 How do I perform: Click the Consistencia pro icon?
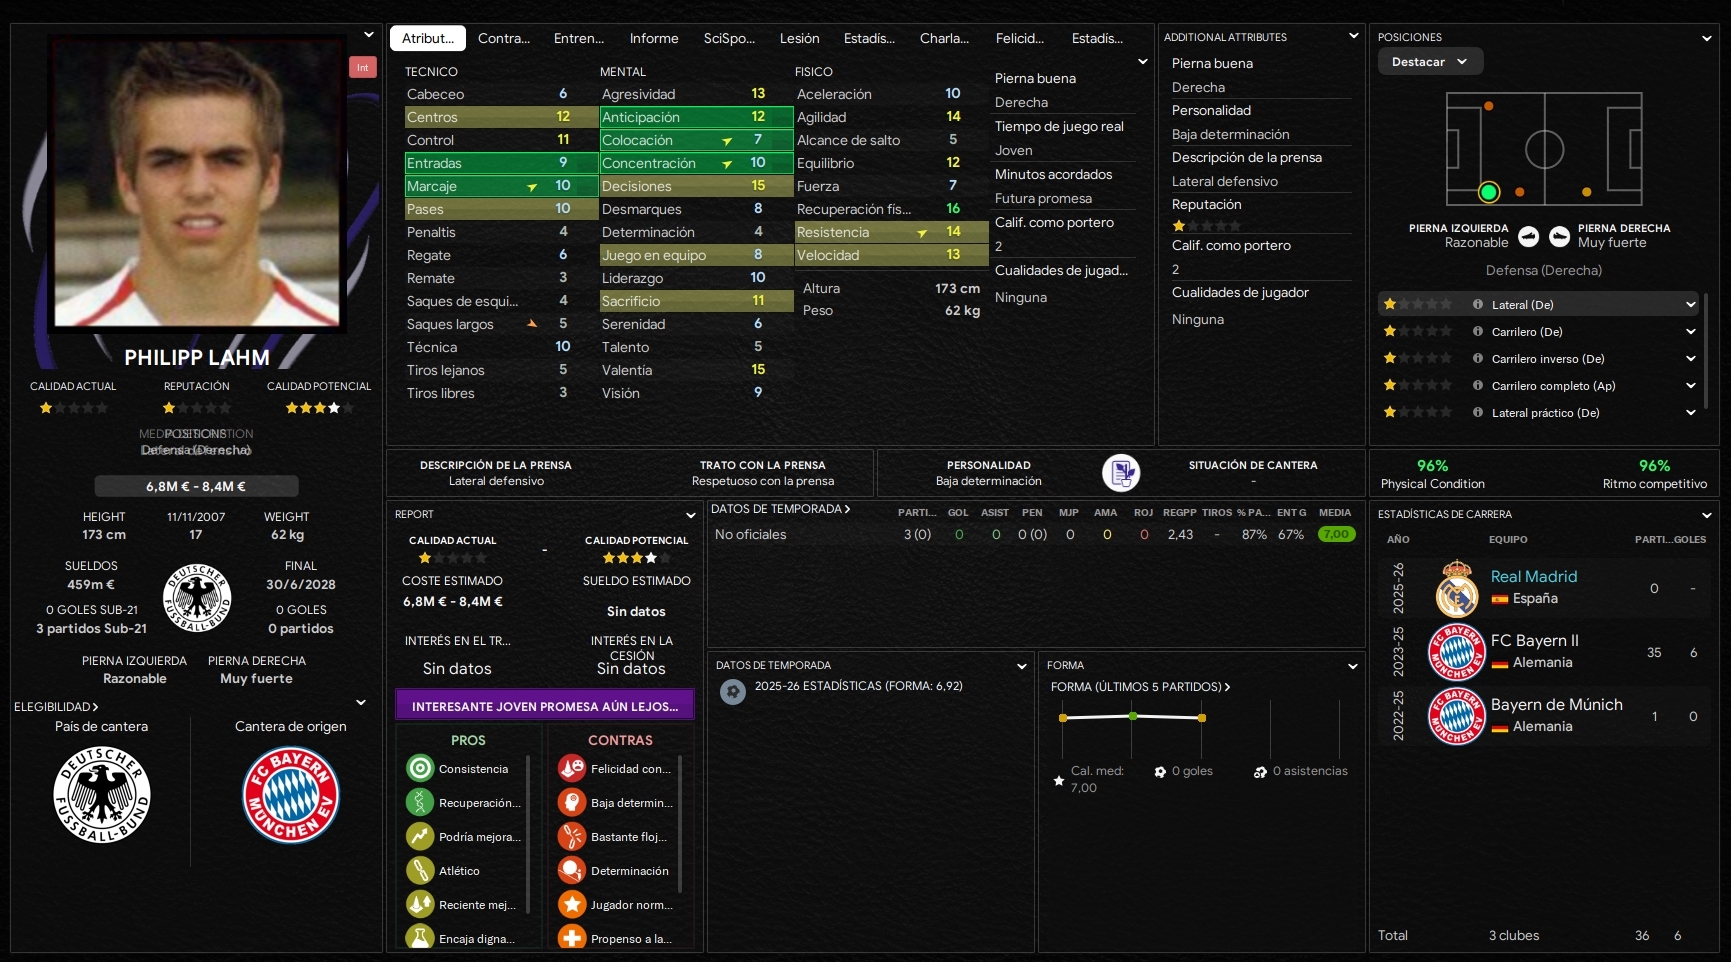point(420,769)
